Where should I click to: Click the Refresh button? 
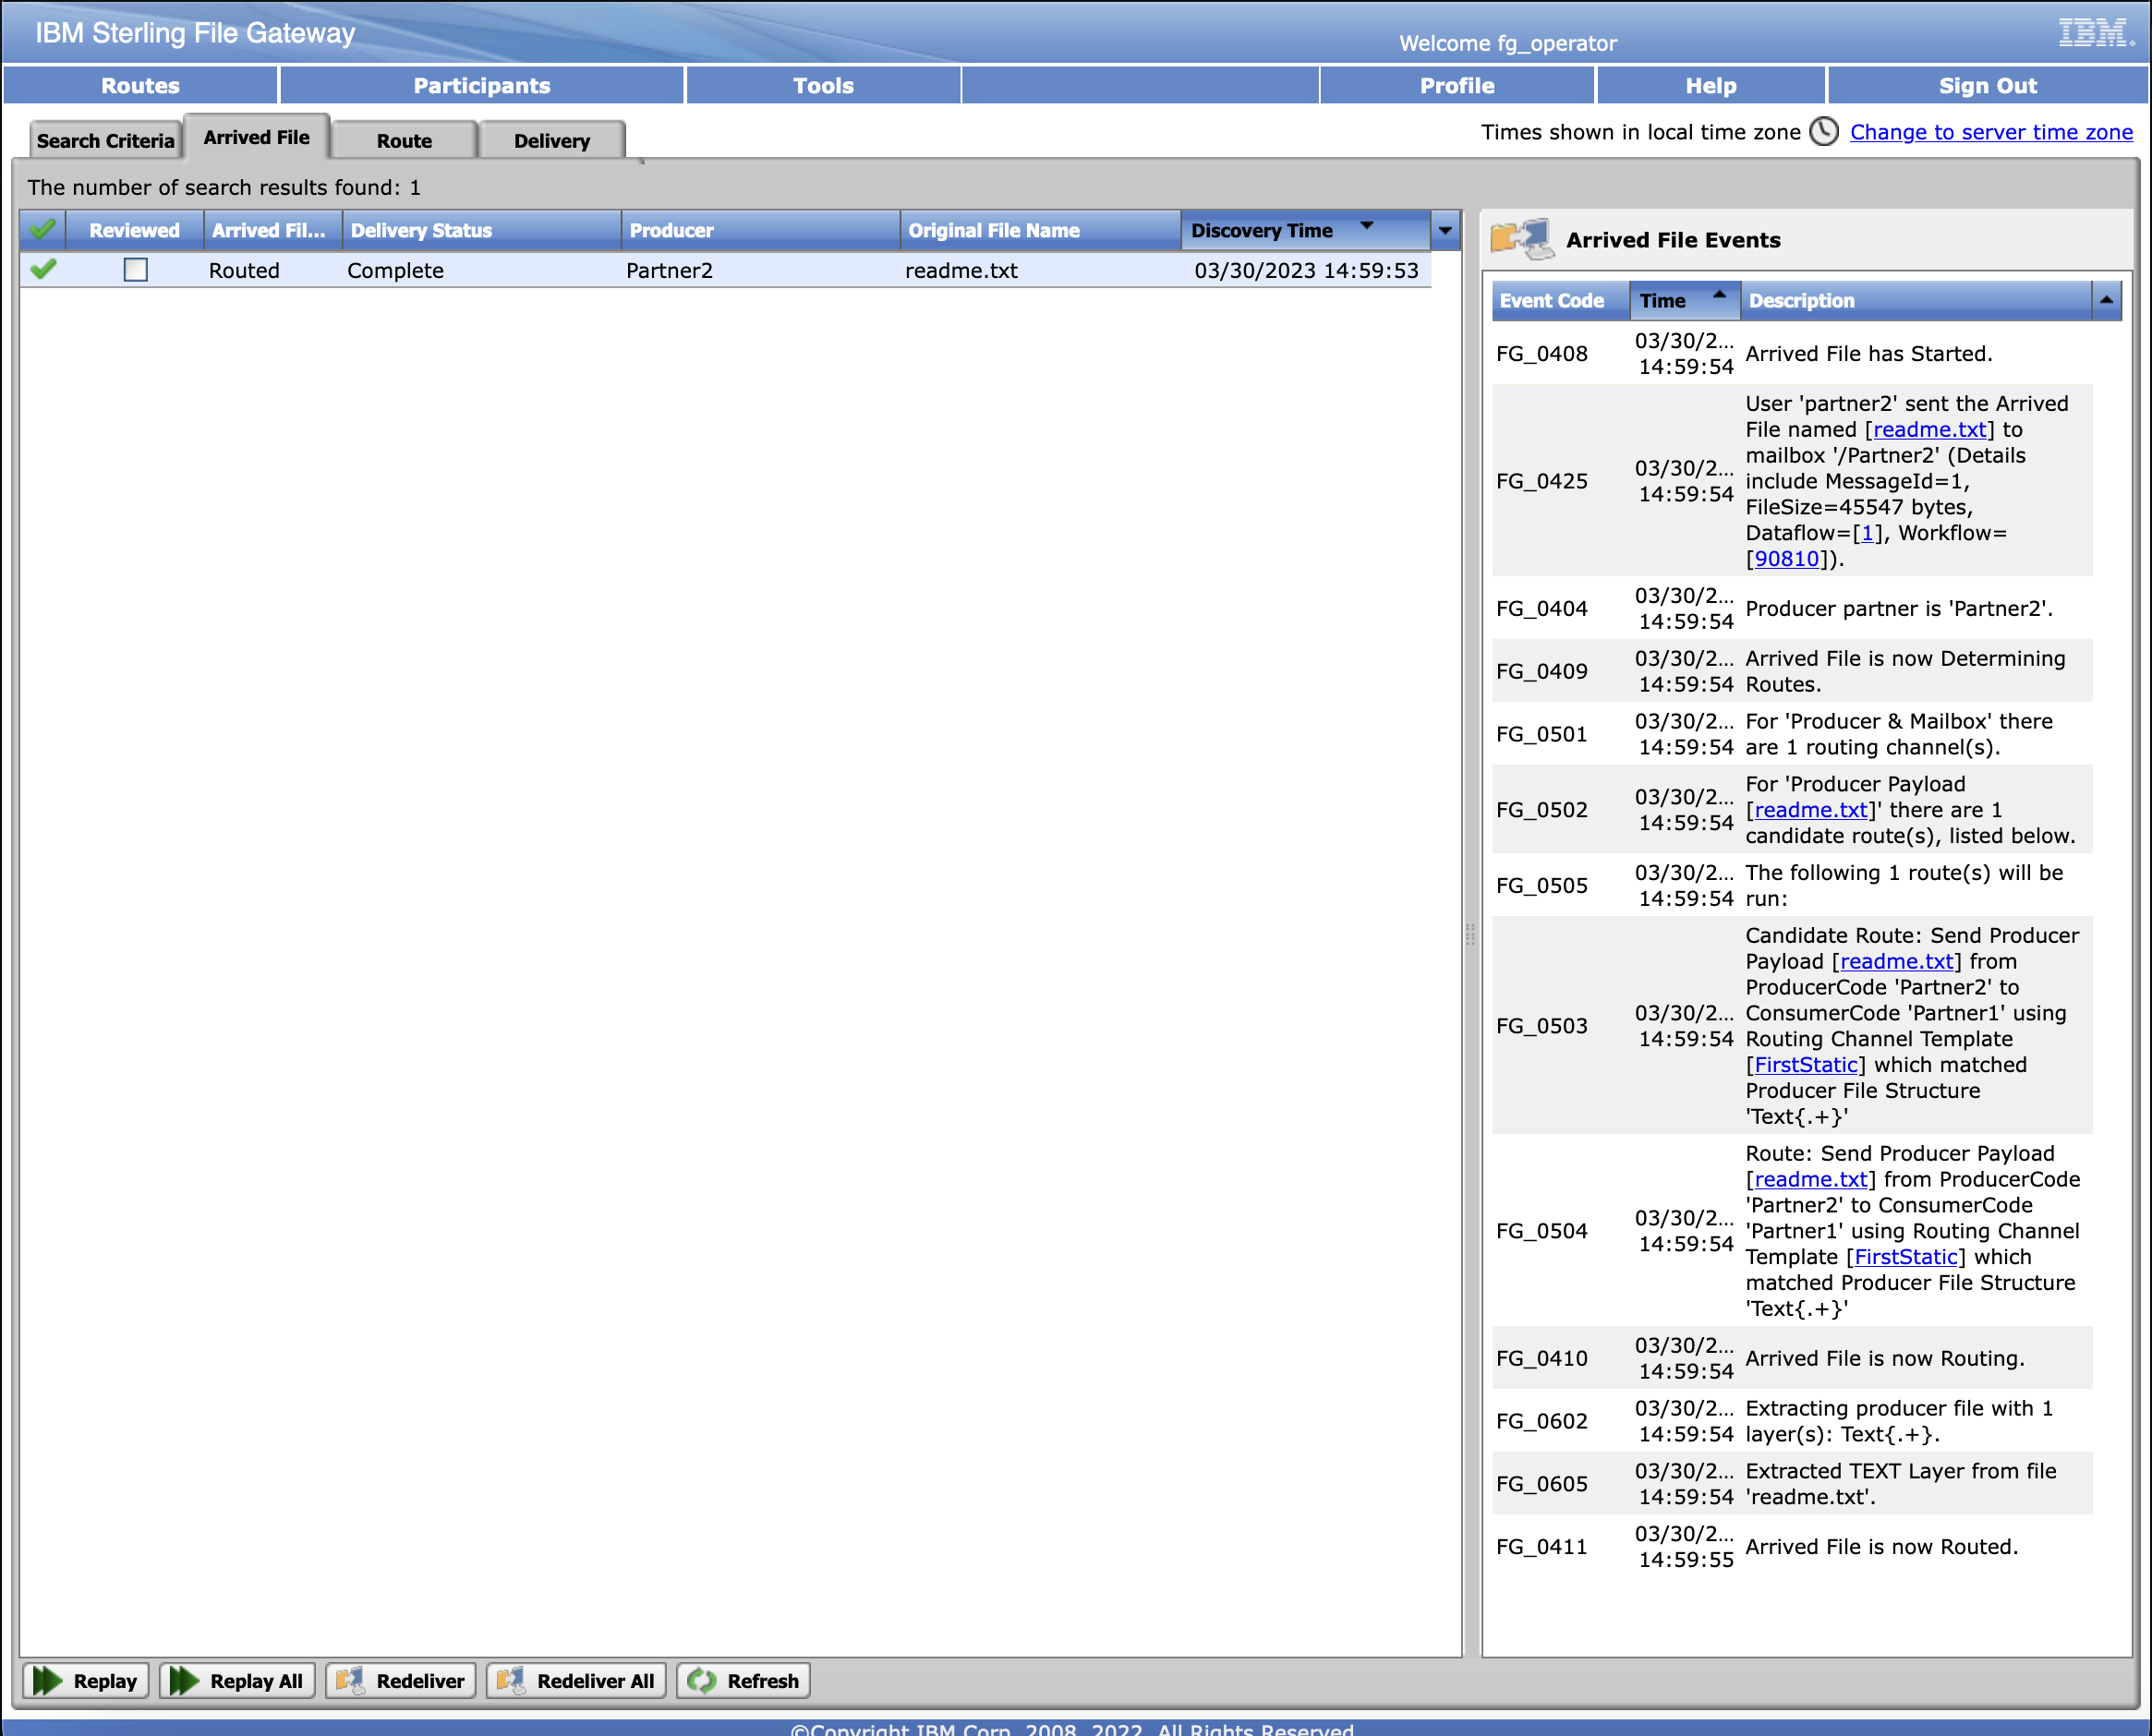pos(743,1681)
